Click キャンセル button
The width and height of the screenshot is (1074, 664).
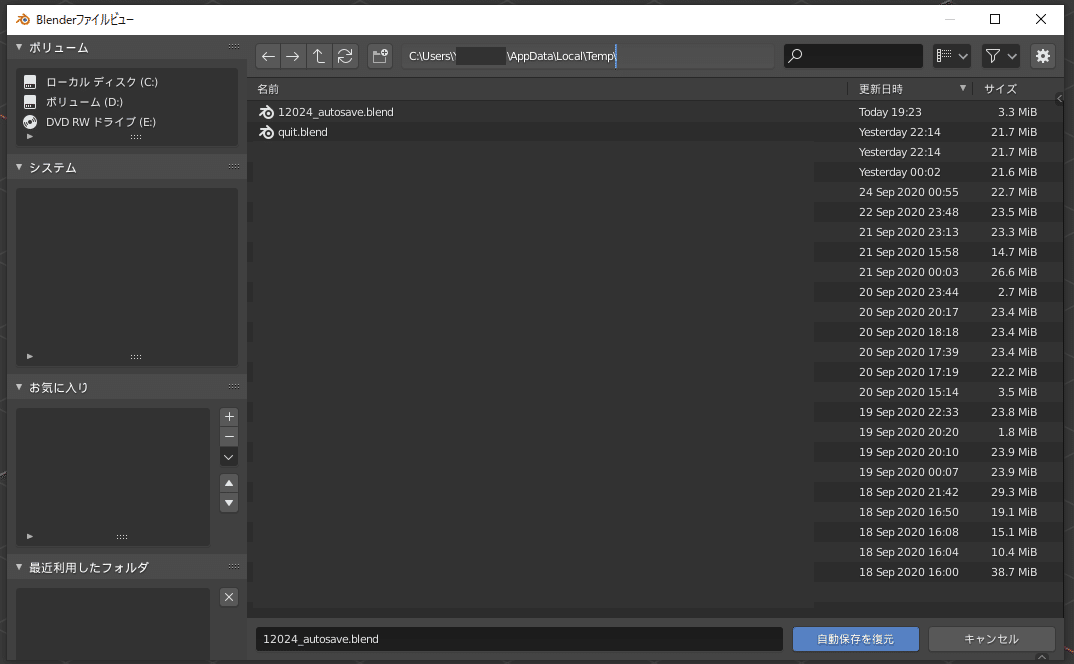pyautogui.click(x=991, y=639)
